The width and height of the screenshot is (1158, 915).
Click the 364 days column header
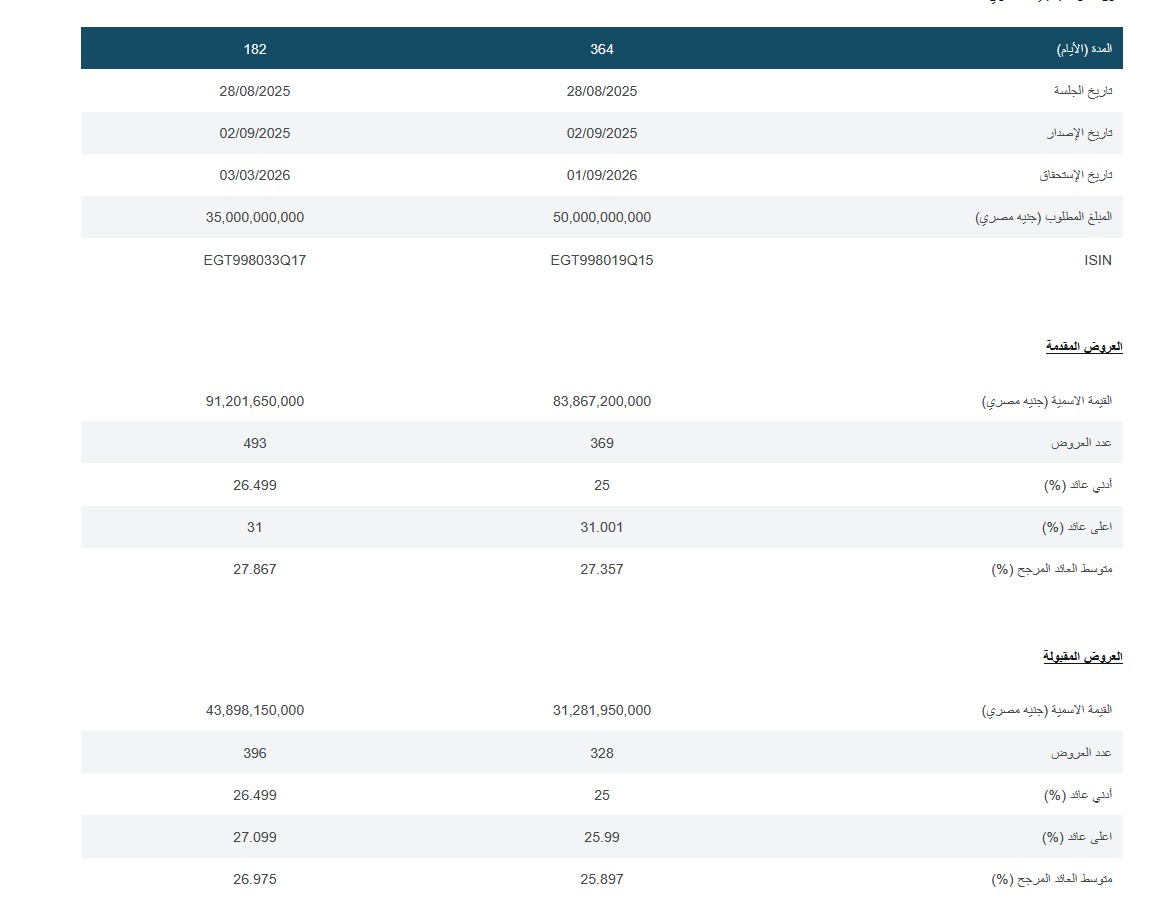click(x=602, y=49)
